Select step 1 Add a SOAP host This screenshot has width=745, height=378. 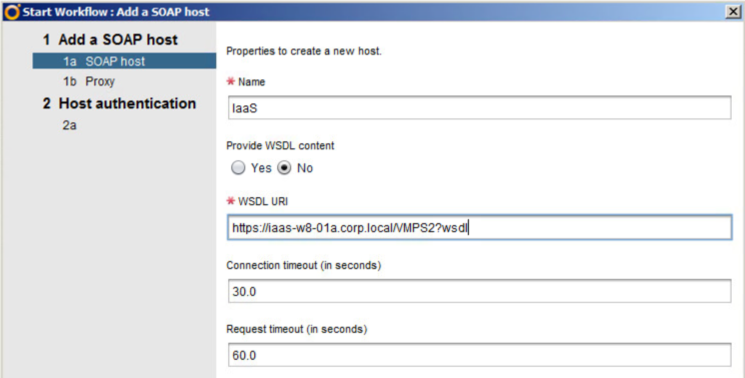[110, 39]
